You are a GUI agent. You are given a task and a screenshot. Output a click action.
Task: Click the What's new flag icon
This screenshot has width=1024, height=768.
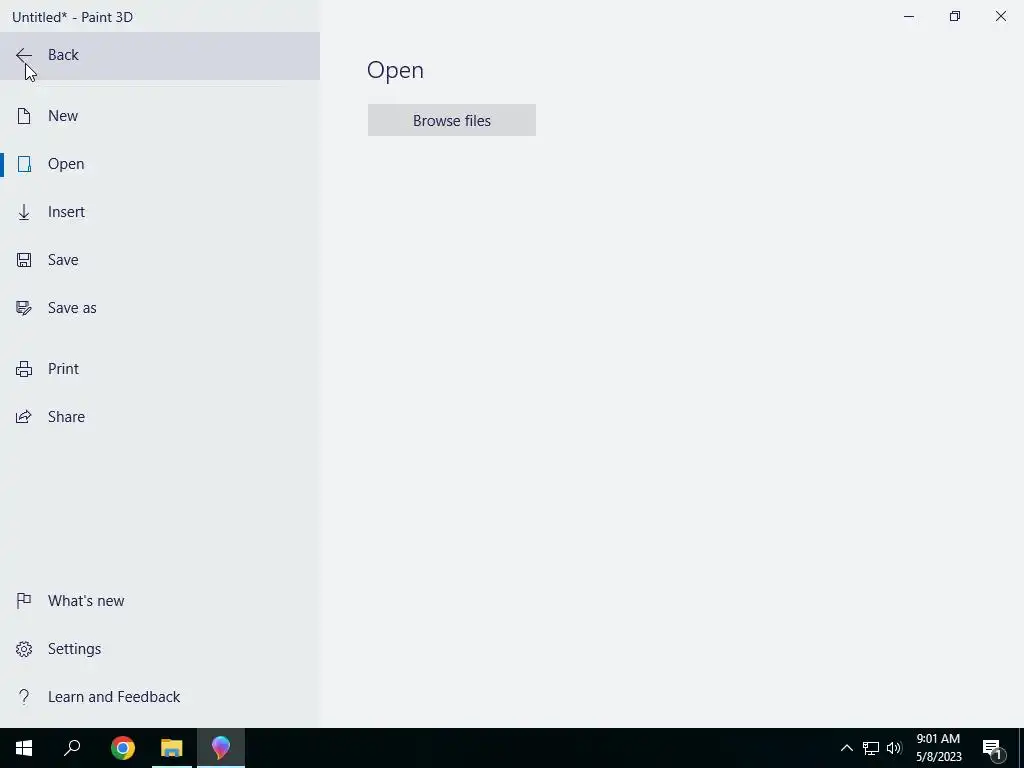pos(24,600)
